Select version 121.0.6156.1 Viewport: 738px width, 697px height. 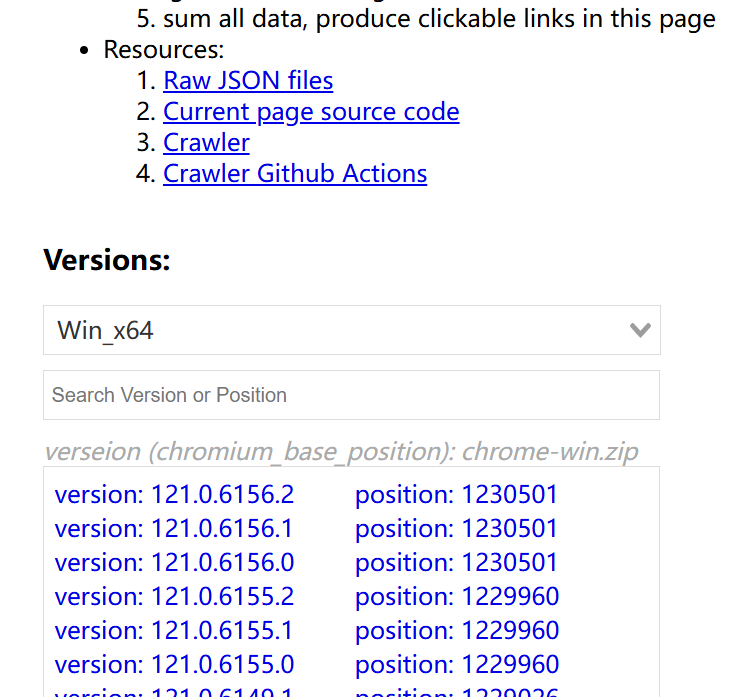coord(174,529)
